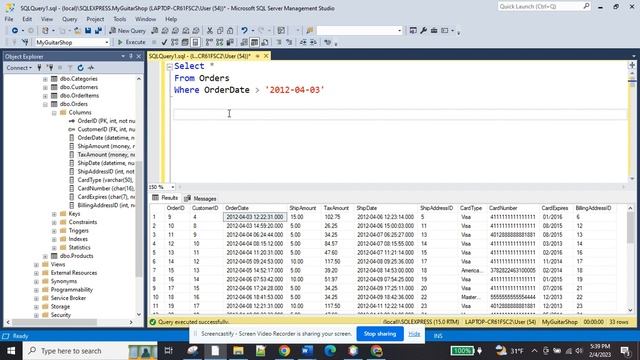Click the Stop sharing button
640x360 pixels.
click(380, 334)
